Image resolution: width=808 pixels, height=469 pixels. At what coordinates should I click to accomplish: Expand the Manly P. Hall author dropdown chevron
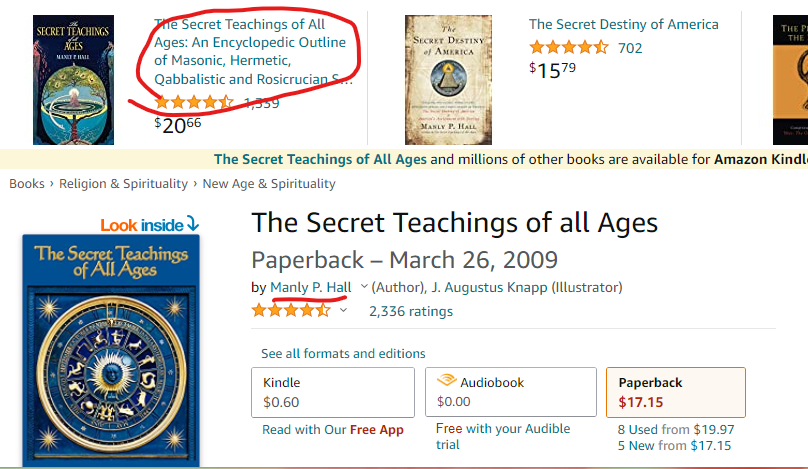click(364, 287)
